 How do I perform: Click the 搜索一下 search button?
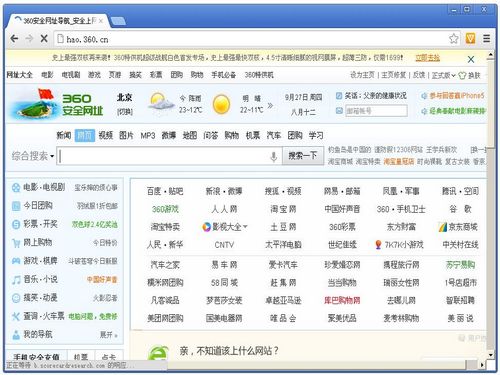pos(303,156)
